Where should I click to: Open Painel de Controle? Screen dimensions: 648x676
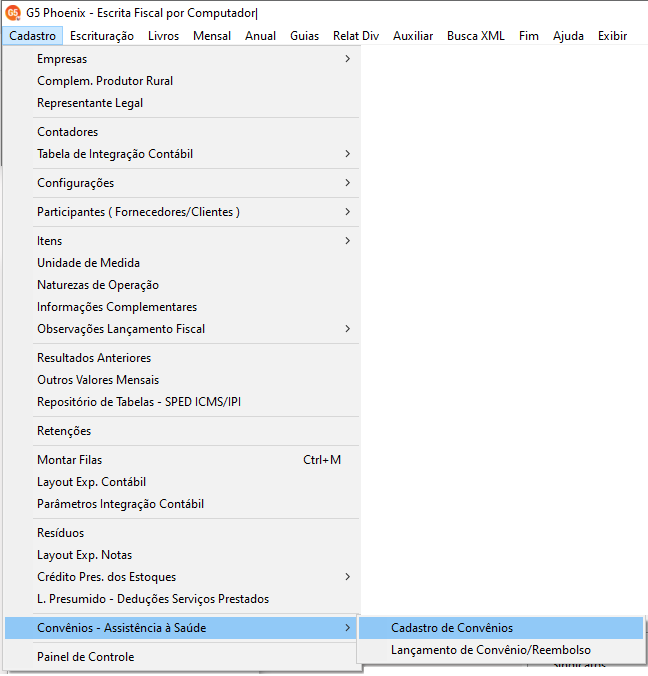point(182,657)
